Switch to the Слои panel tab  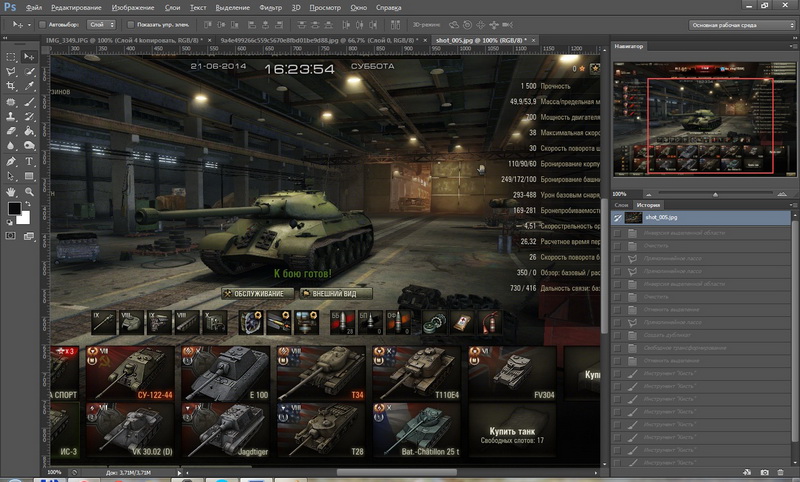click(x=621, y=204)
